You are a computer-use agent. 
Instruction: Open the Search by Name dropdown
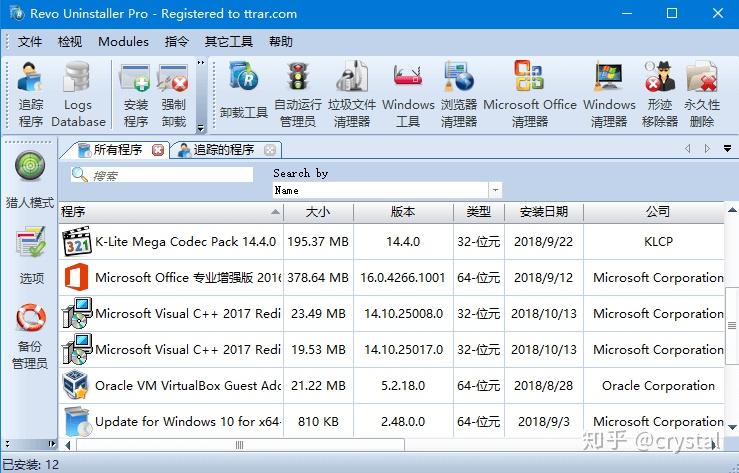[x=495, y=190]
